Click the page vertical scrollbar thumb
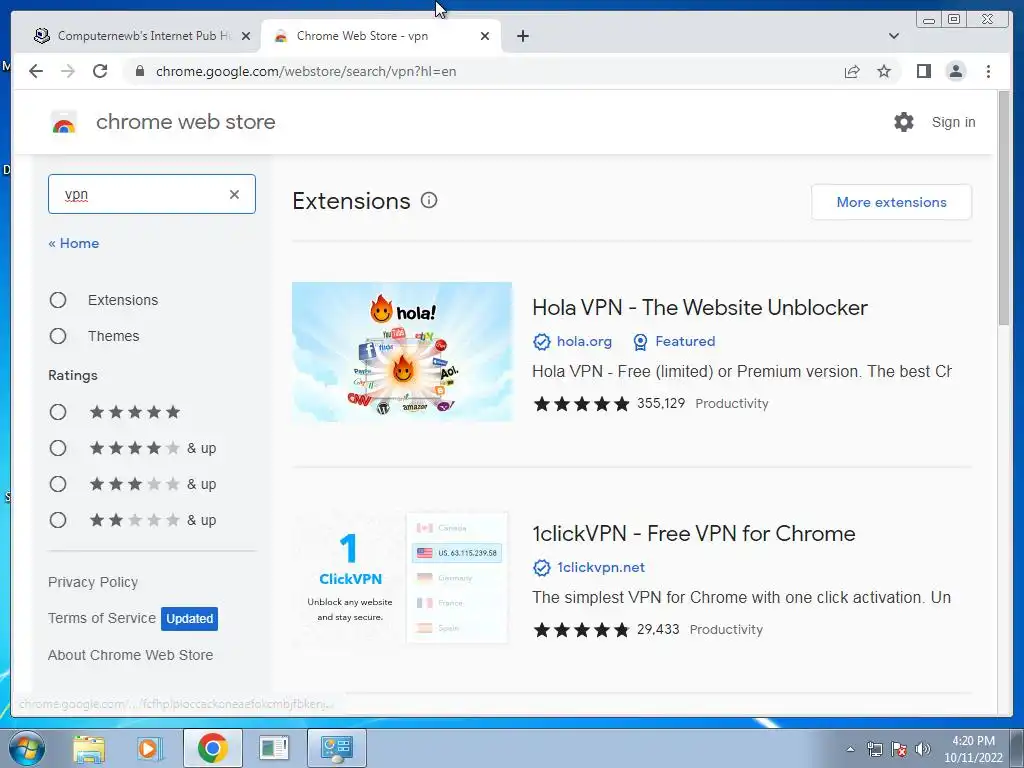Screen dimensions: 1024x768 pos(1004,208)
